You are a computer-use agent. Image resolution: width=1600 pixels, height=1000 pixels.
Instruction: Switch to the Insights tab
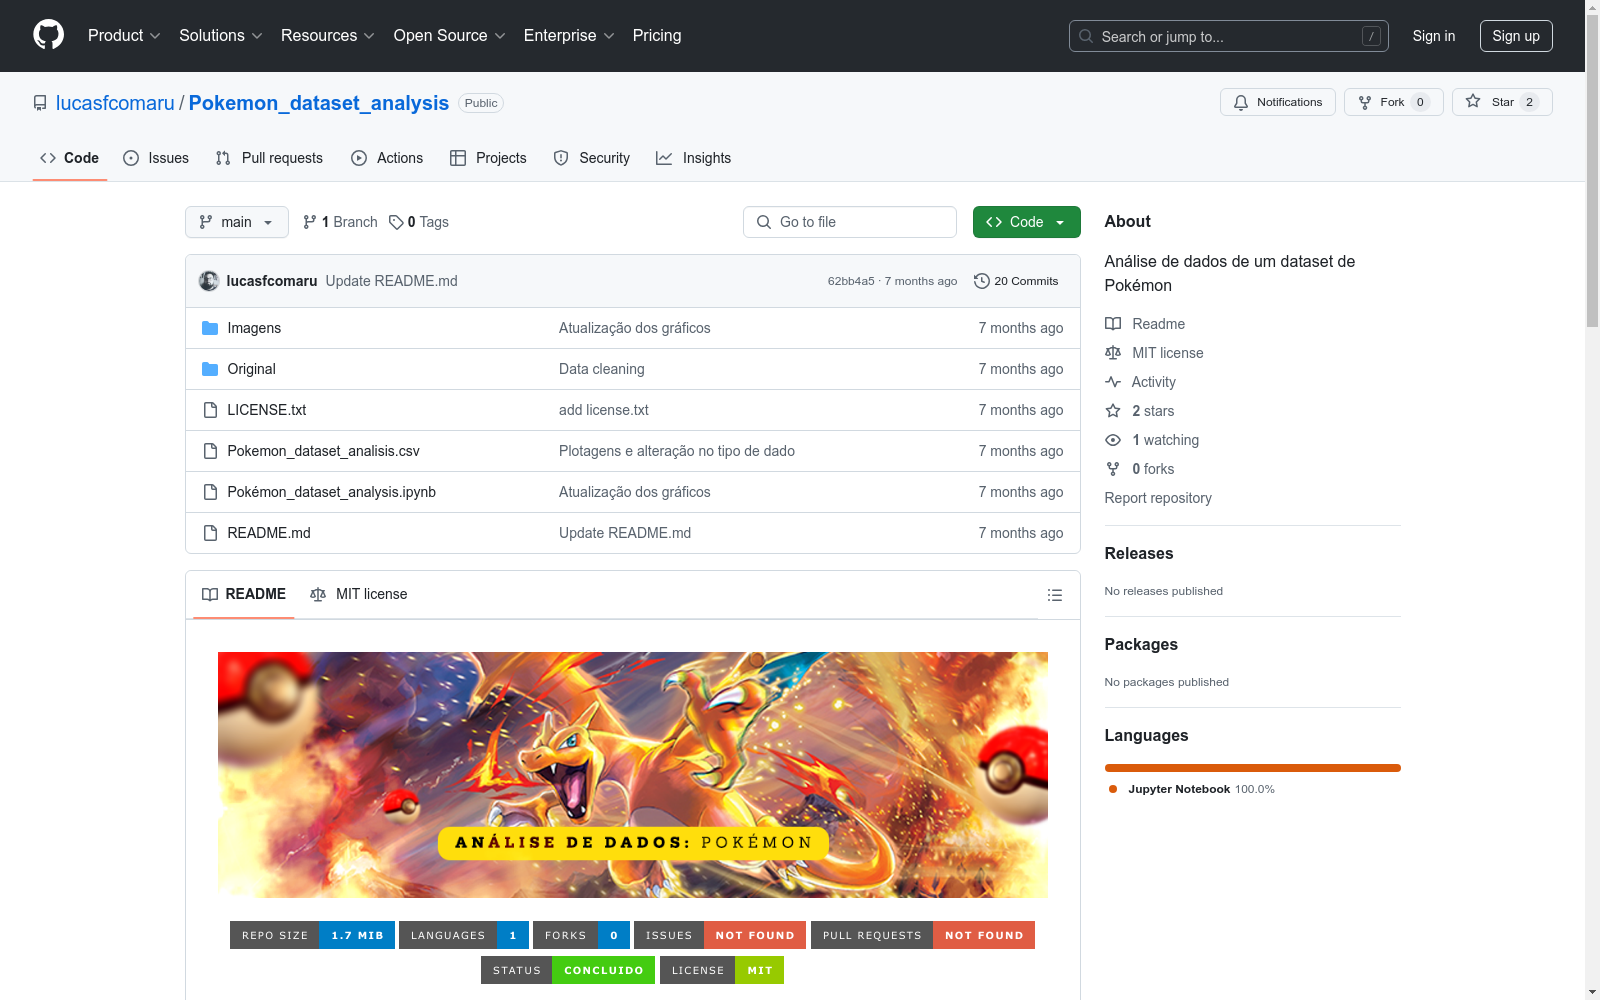(694, 158)
